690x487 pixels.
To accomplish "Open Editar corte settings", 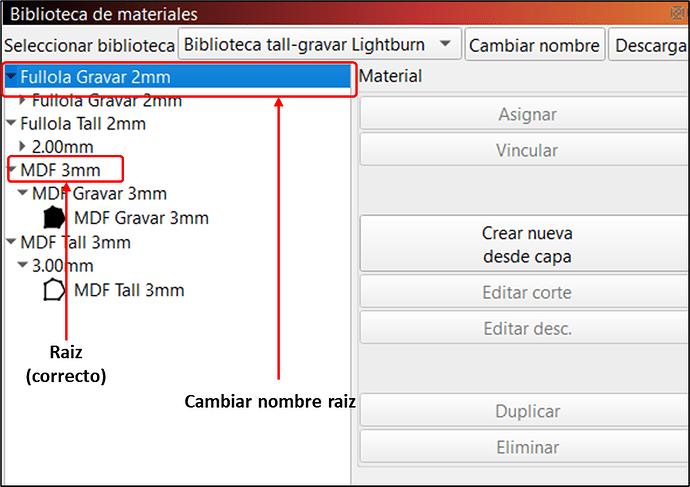I will [x=527, y=293].
